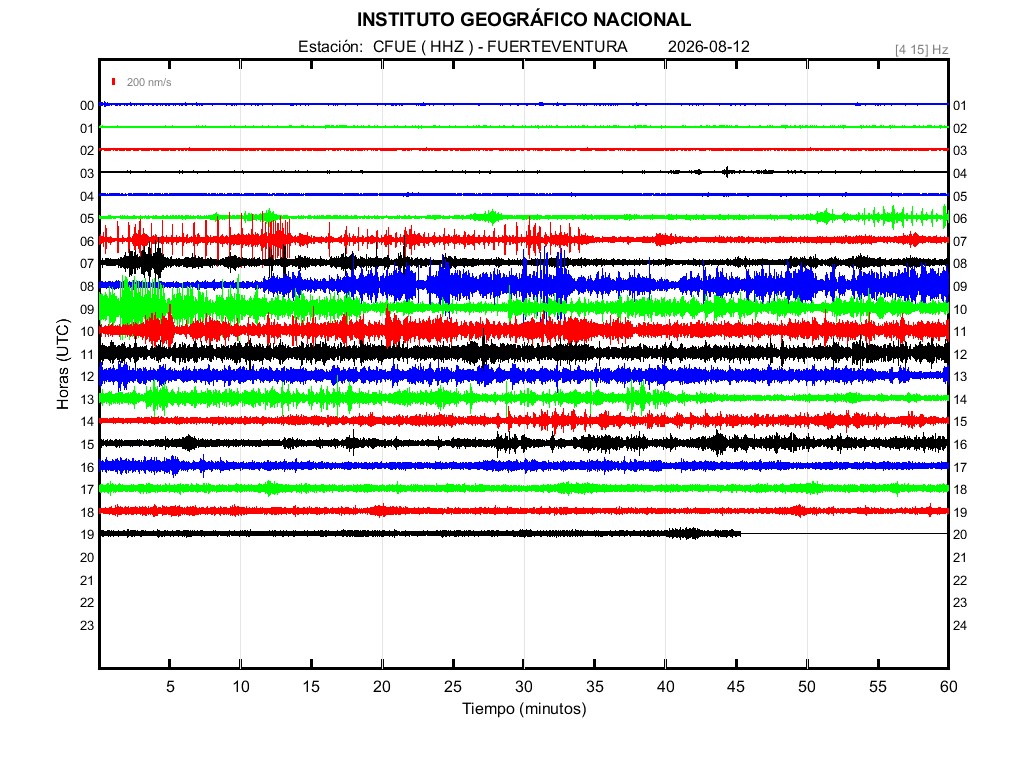Click the red amplitude scale bar
Viewport: 1024px width, 768px height.
(114, 82)
